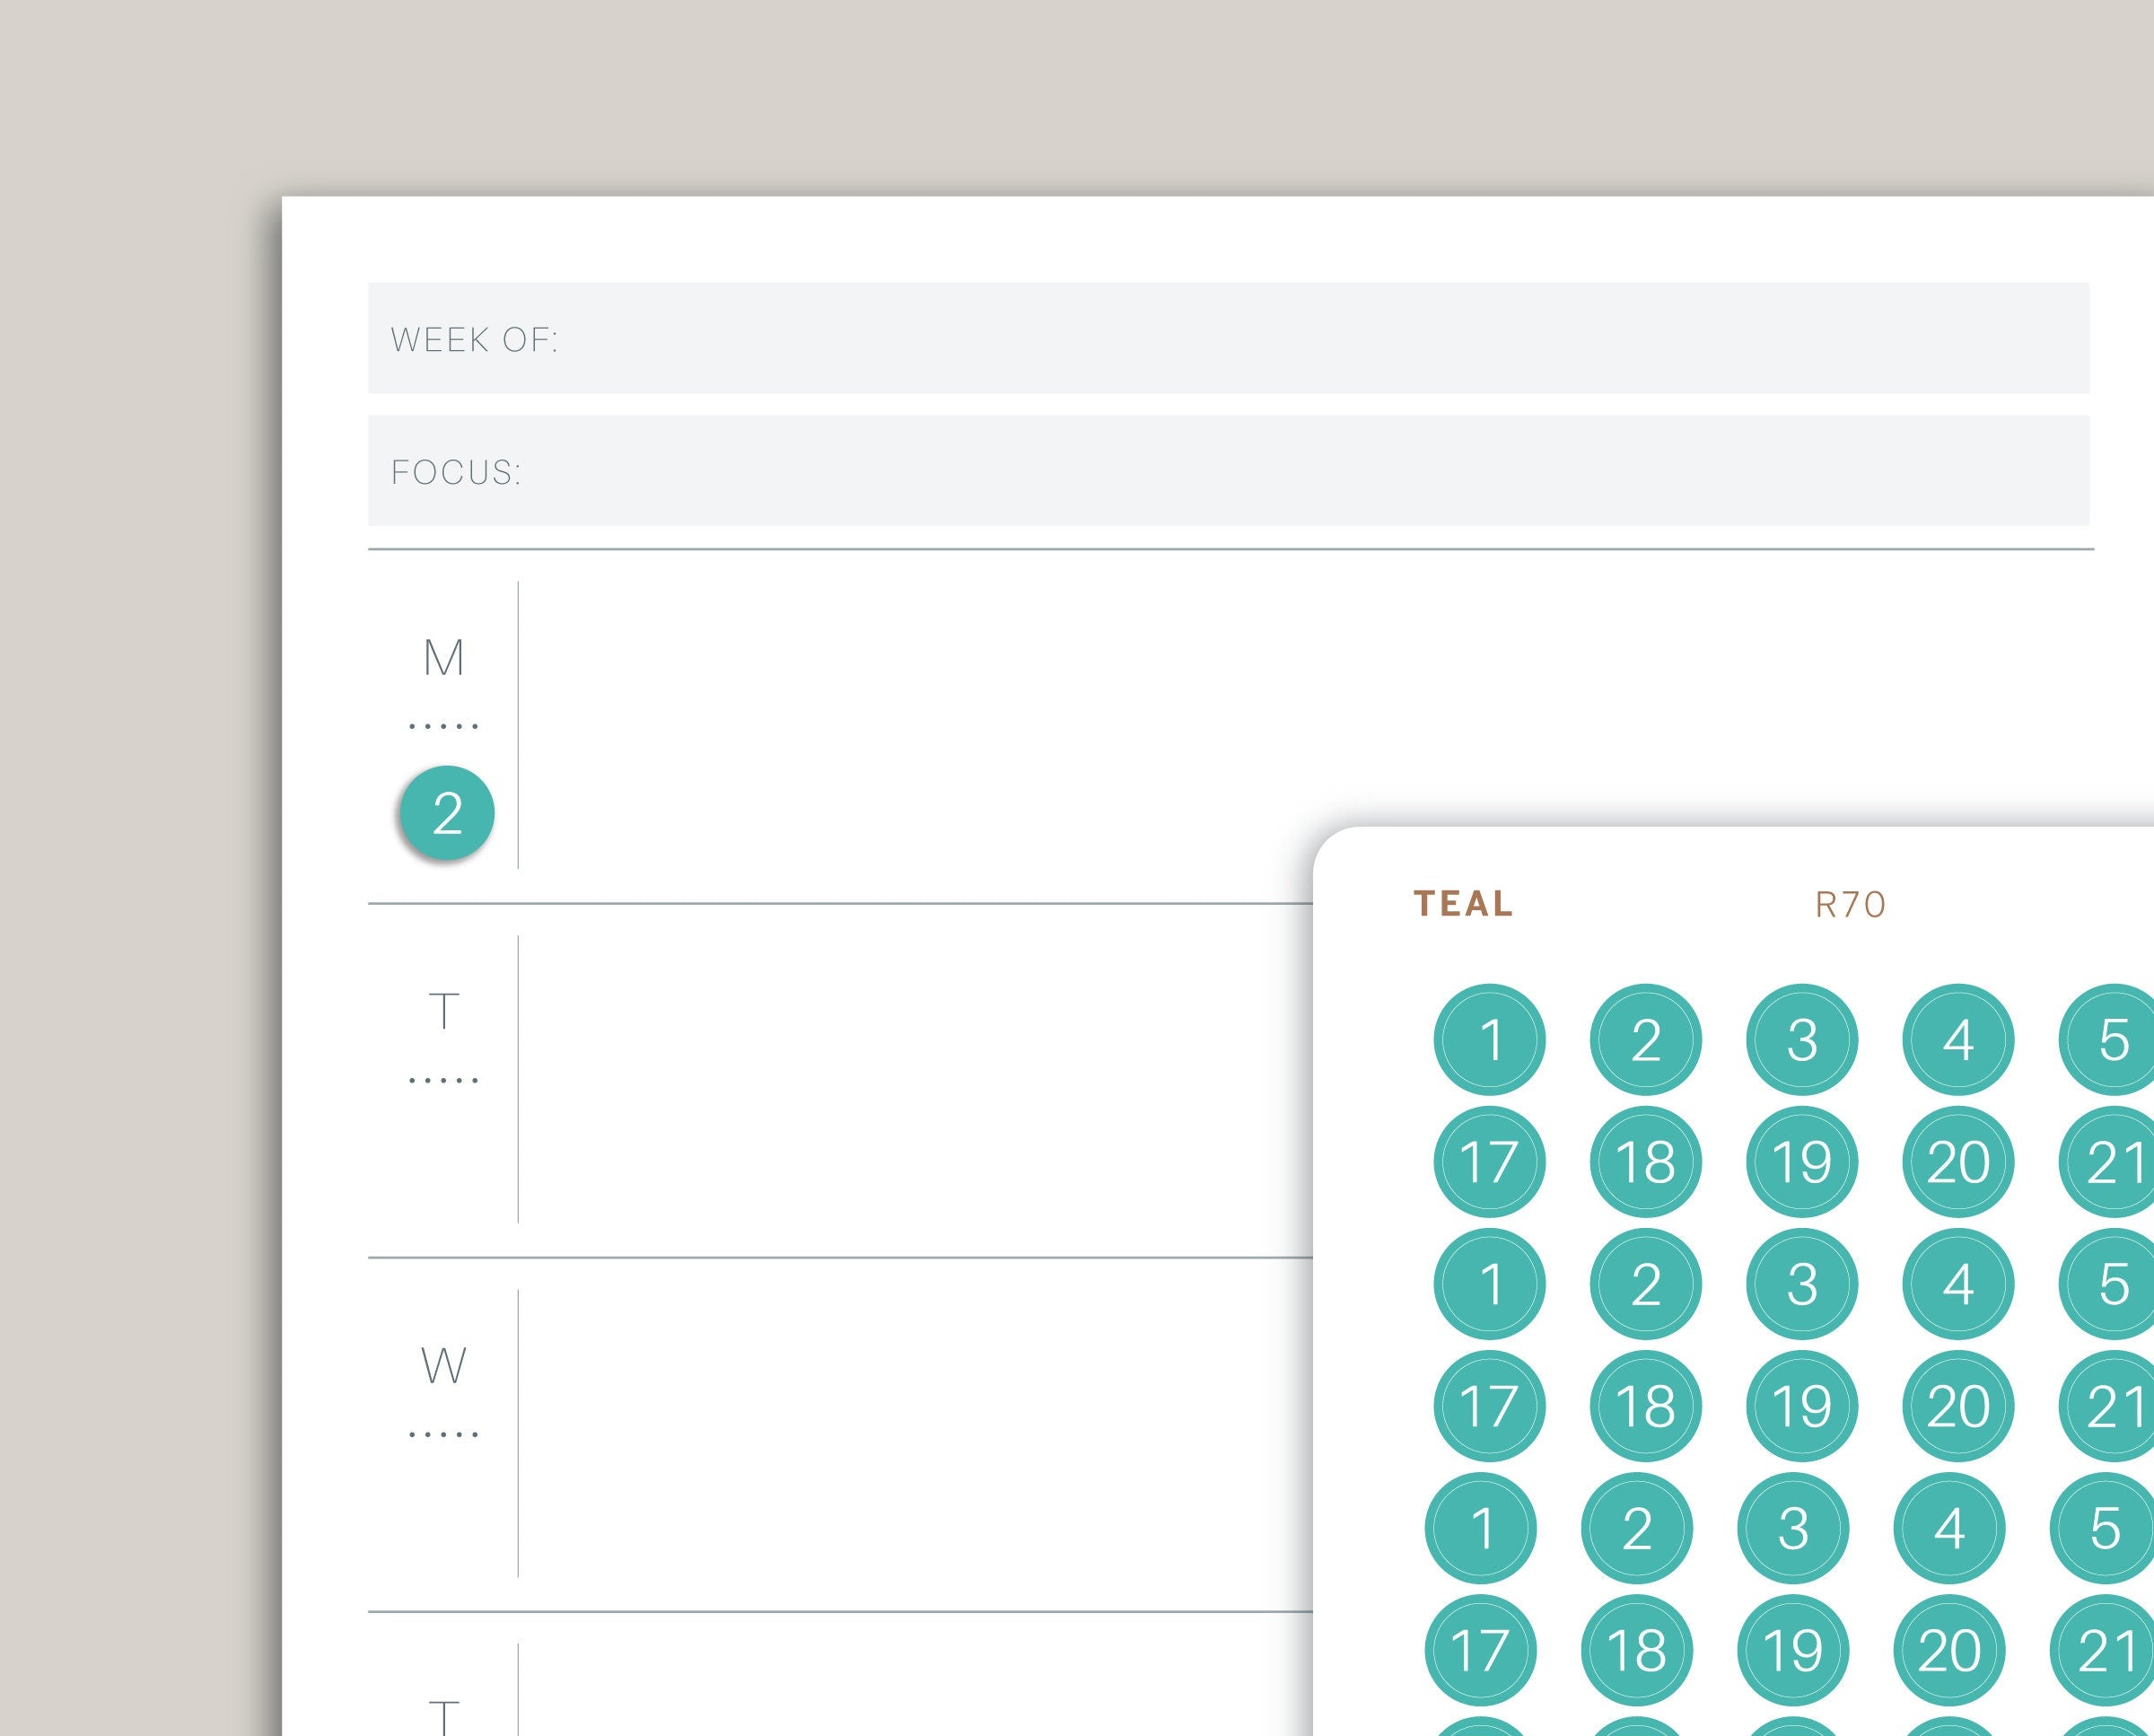Click the teal 2 sticker under Monday
Image resolution: width=2154 pixels, height=1736 pixels.
click(446, 813)
